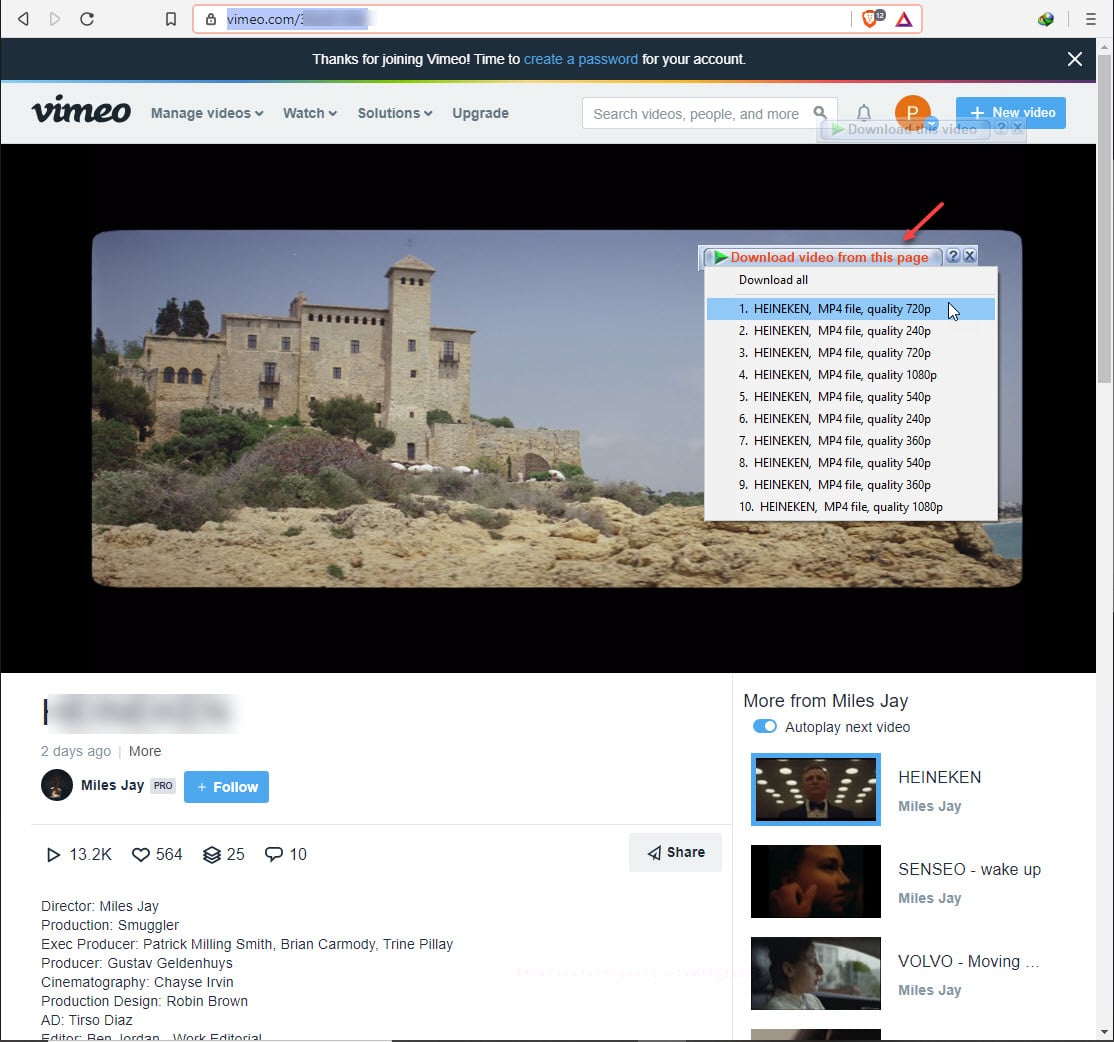
Task: Open help on the download popup
Action: coord(953,256)
